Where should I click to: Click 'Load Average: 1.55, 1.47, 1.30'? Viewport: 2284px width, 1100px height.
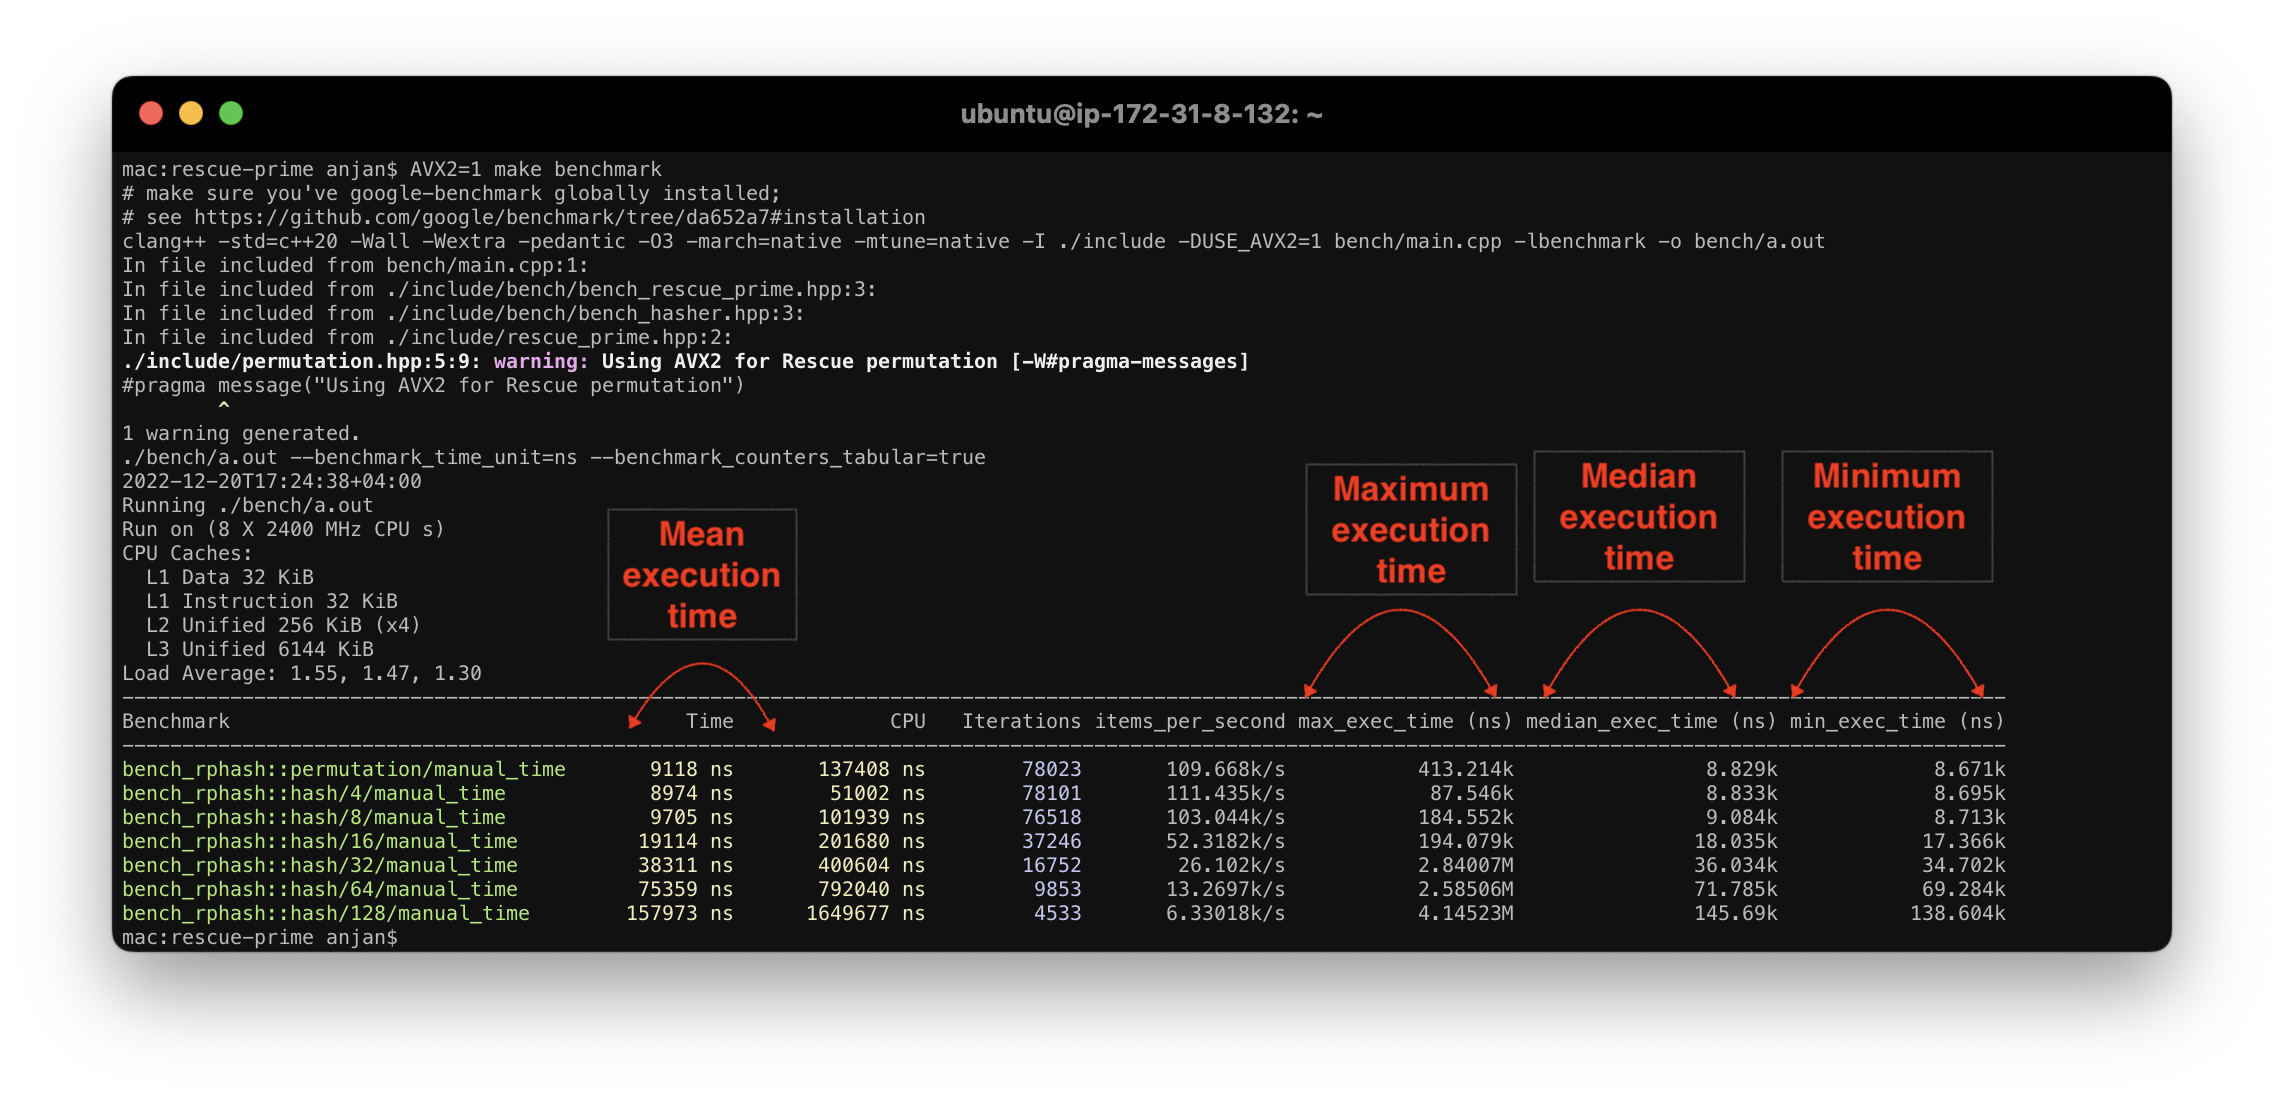point(302,673)
